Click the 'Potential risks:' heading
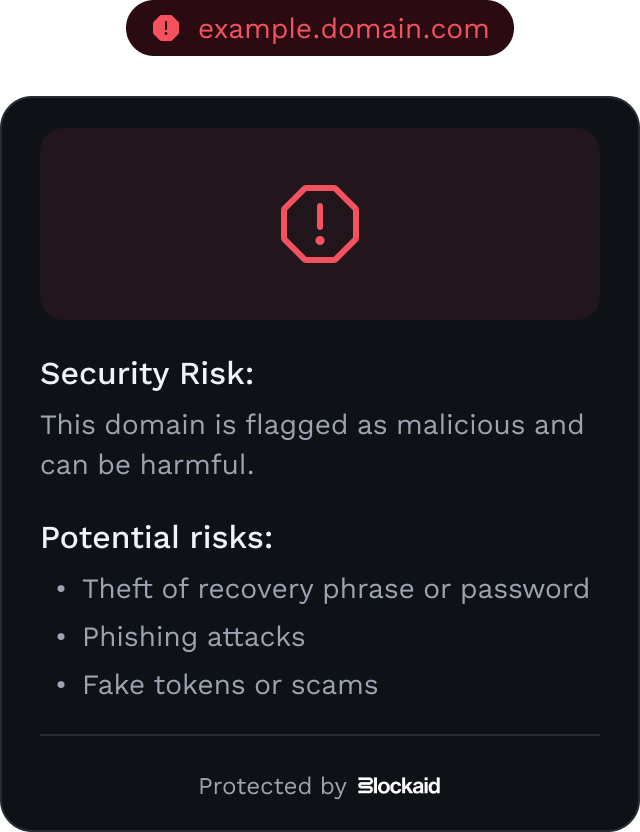640x832 pixels. [157, 538]
